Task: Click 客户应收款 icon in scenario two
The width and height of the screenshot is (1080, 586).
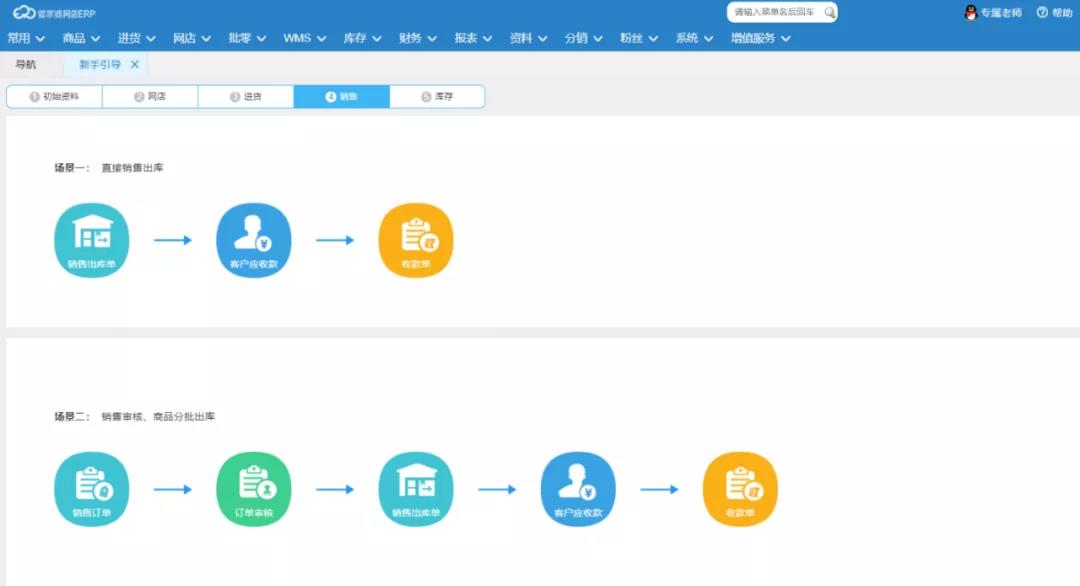Action: [577, 489]
